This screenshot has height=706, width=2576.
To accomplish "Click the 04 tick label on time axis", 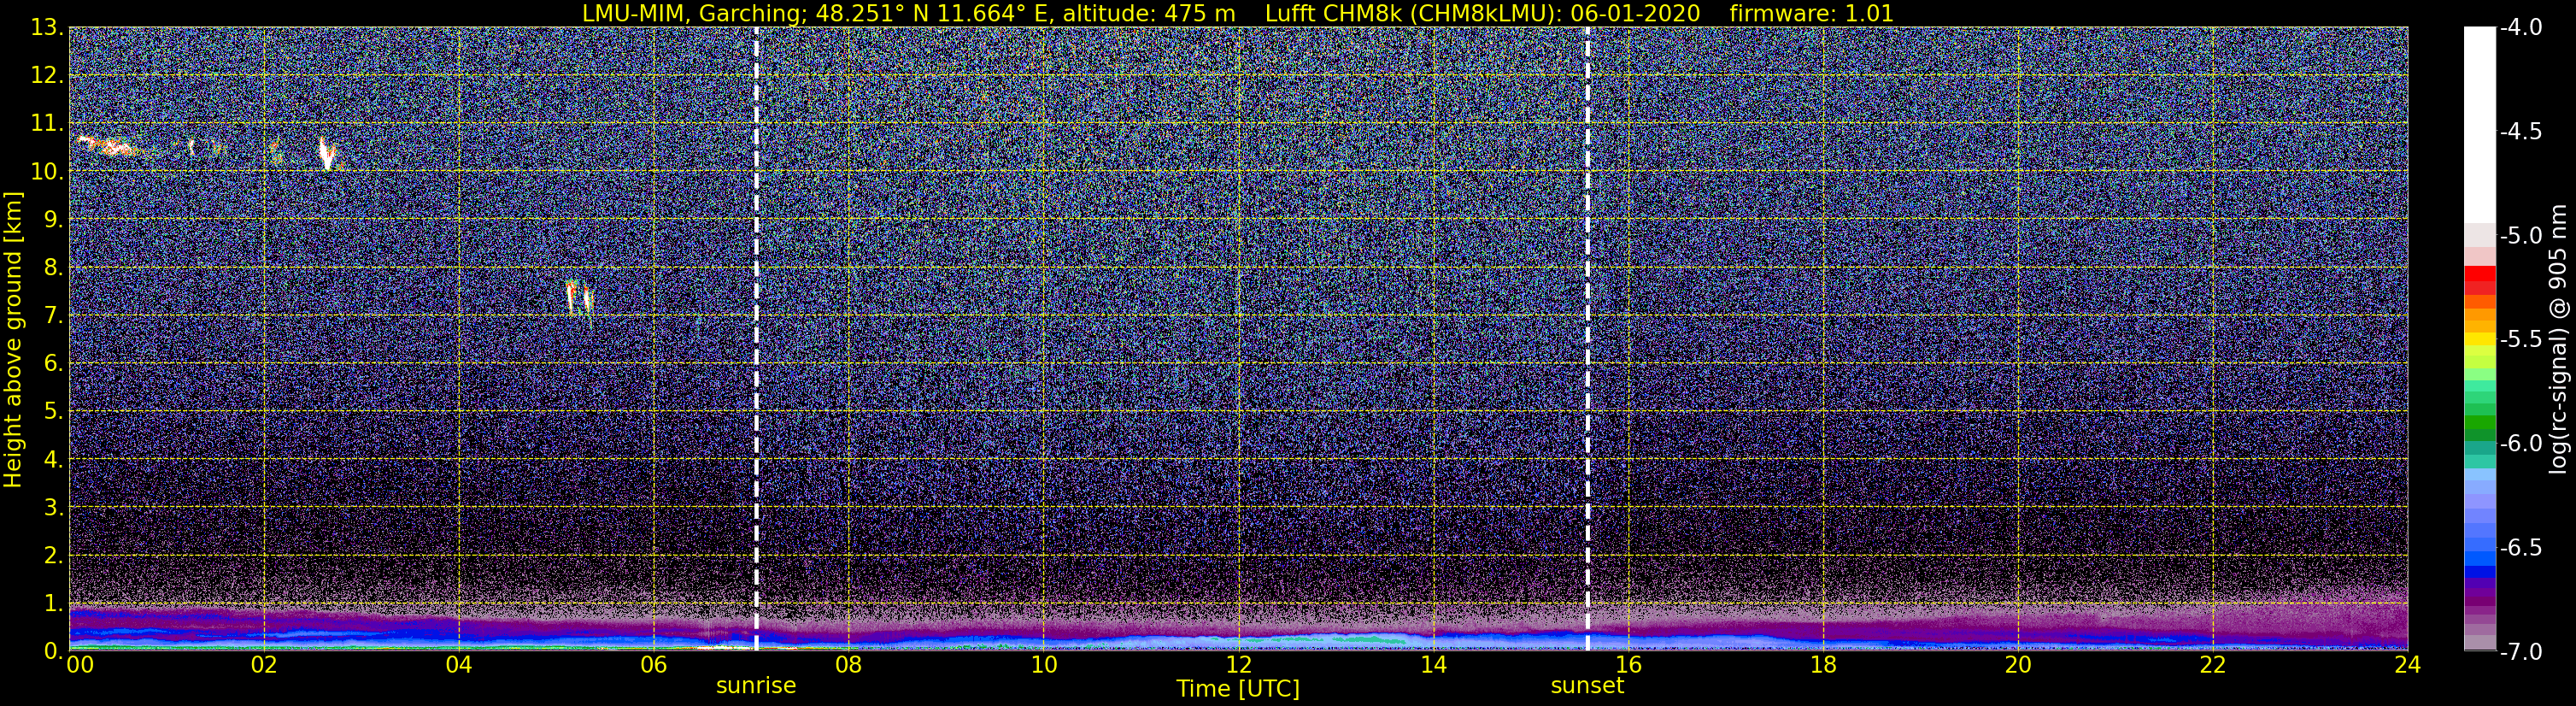I will coord(458,666).
